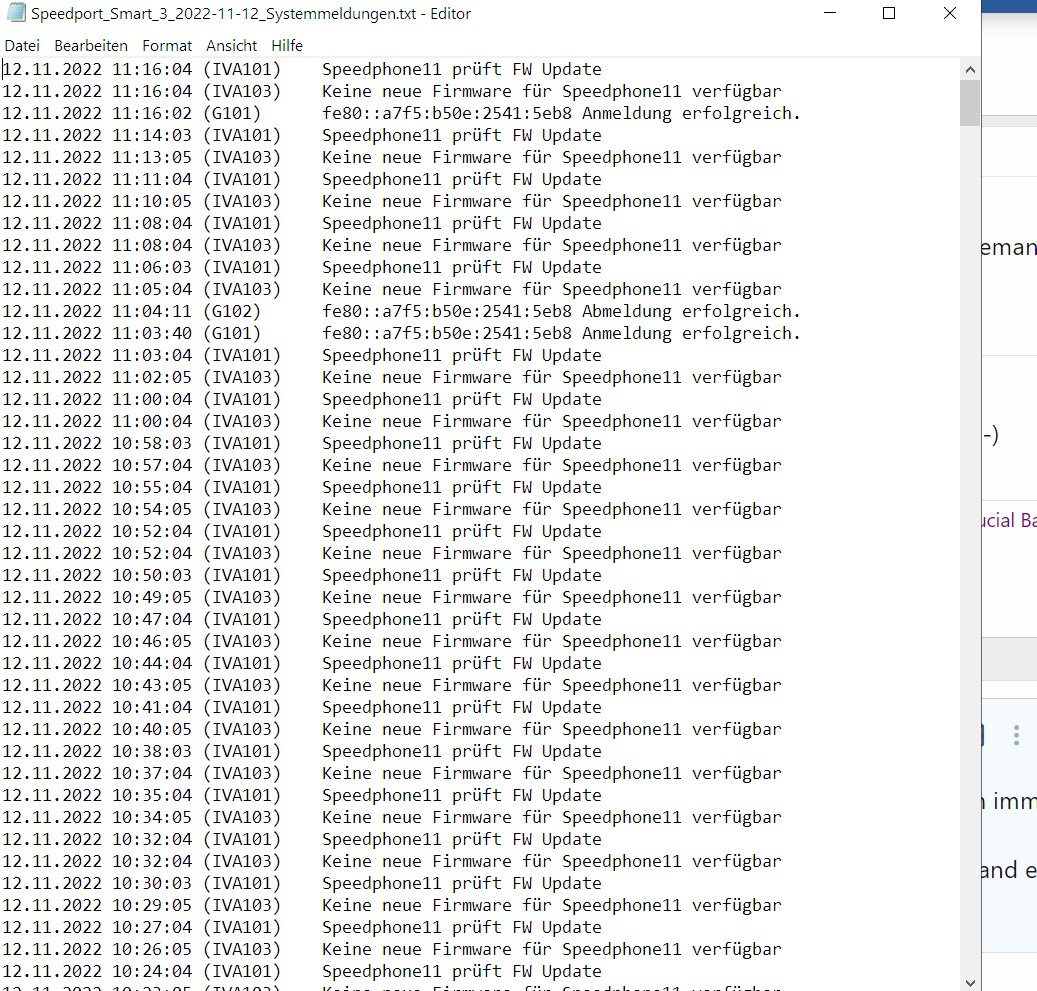Click the 10:44:04 (IVA101) log line
The height and width of the screenshot is (991, 1037).
tap(302, 663)
